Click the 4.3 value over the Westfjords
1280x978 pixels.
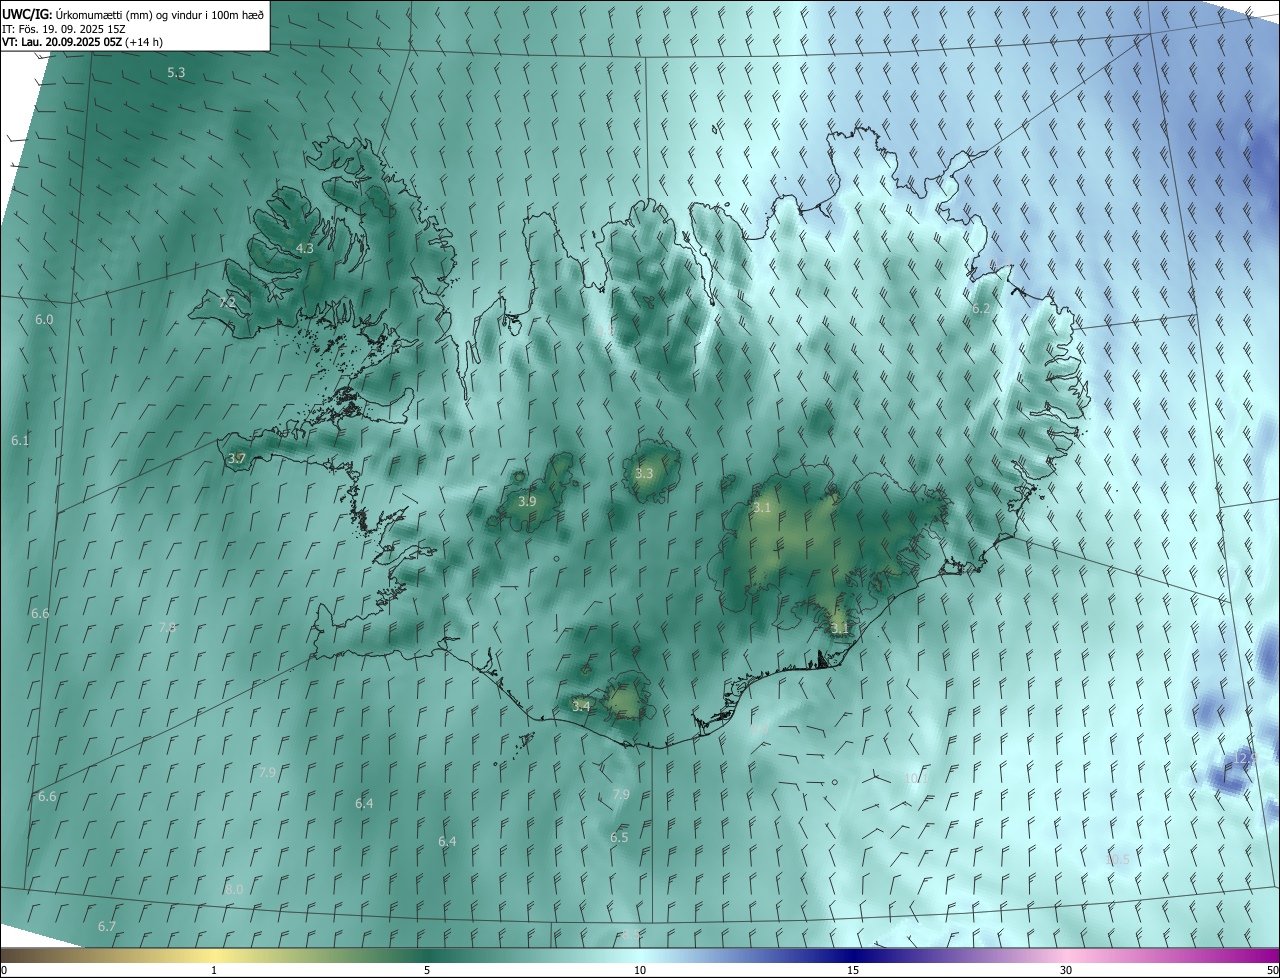coord(304,248)
